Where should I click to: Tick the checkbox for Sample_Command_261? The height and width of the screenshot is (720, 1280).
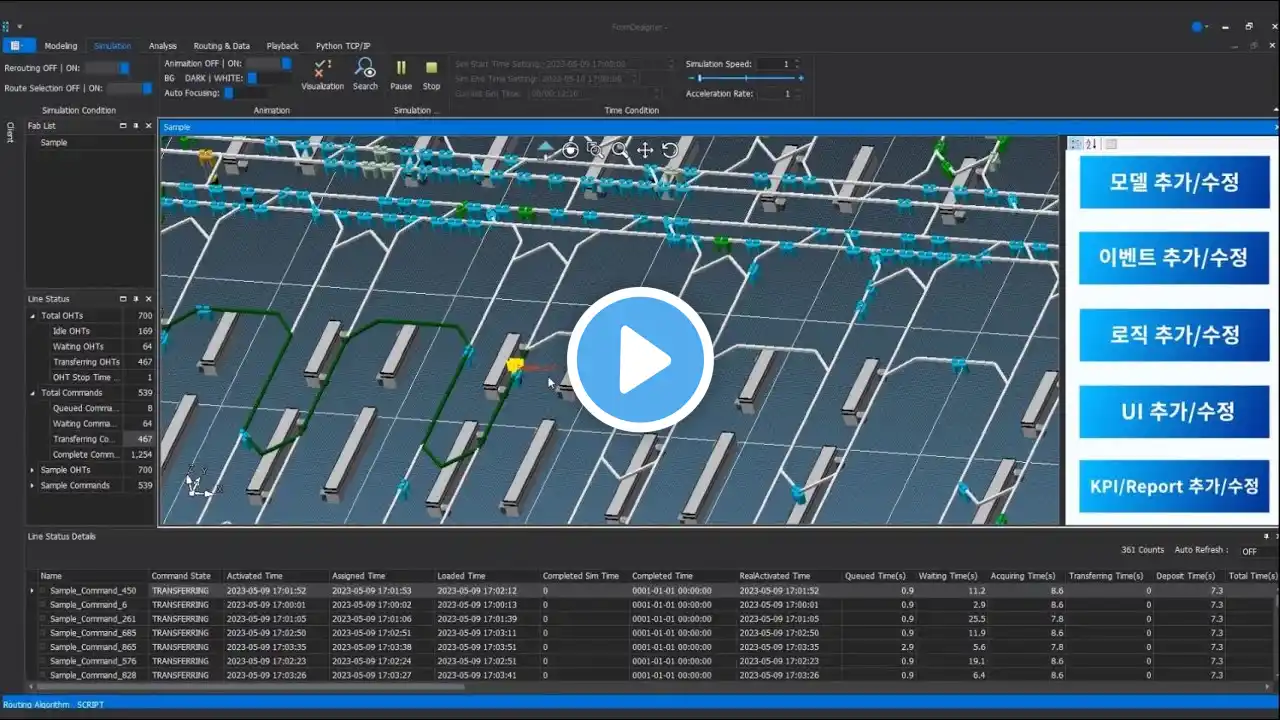click(x=44, y=619)
